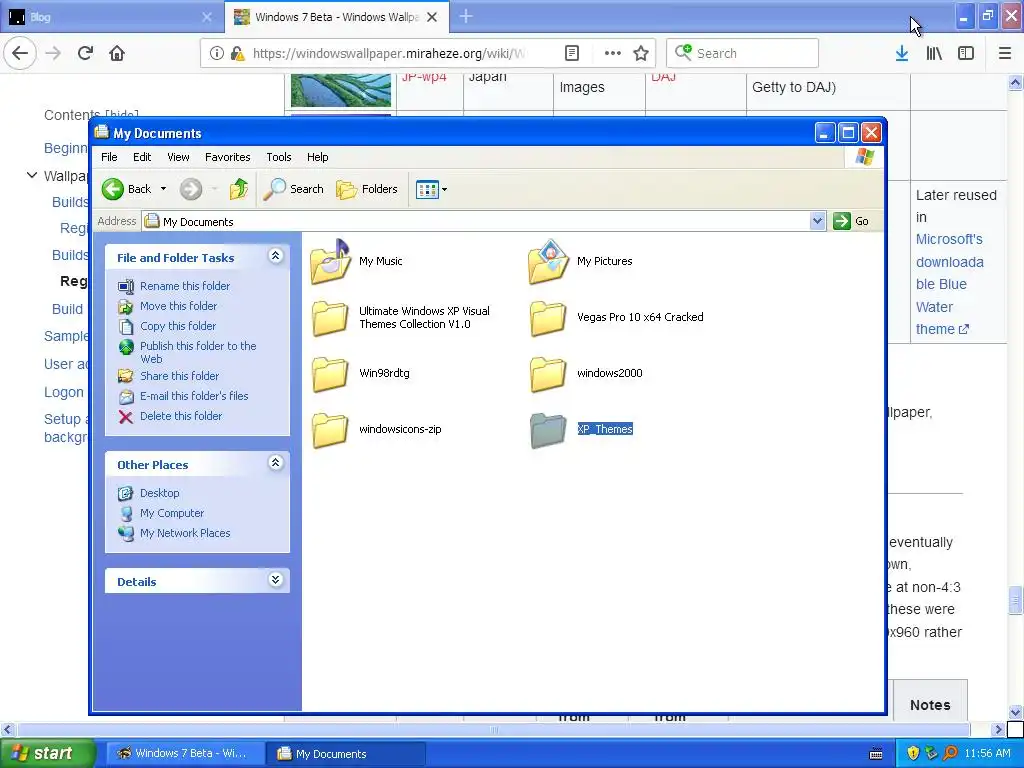Select Vegas Pro 10 x64 Cracked folder icon

pos(549,318)
